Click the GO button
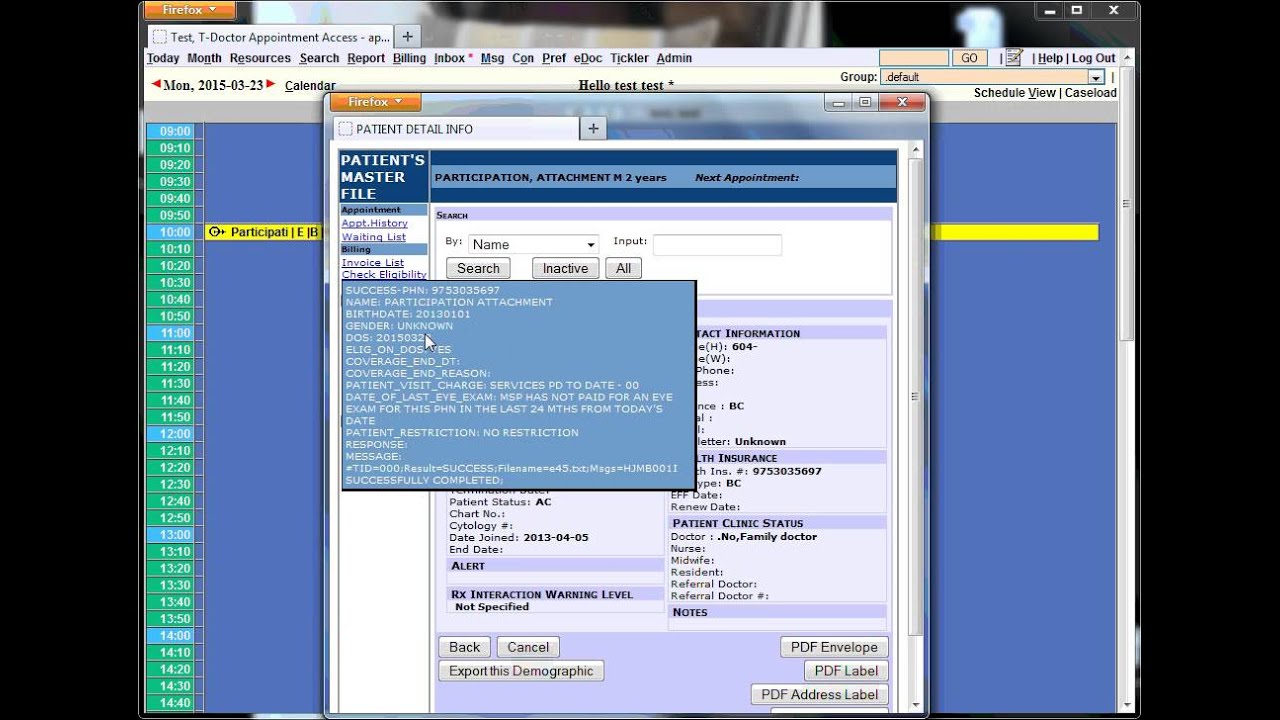The width and height of the screenshot is (1280, 720). [x=969, y=58]
